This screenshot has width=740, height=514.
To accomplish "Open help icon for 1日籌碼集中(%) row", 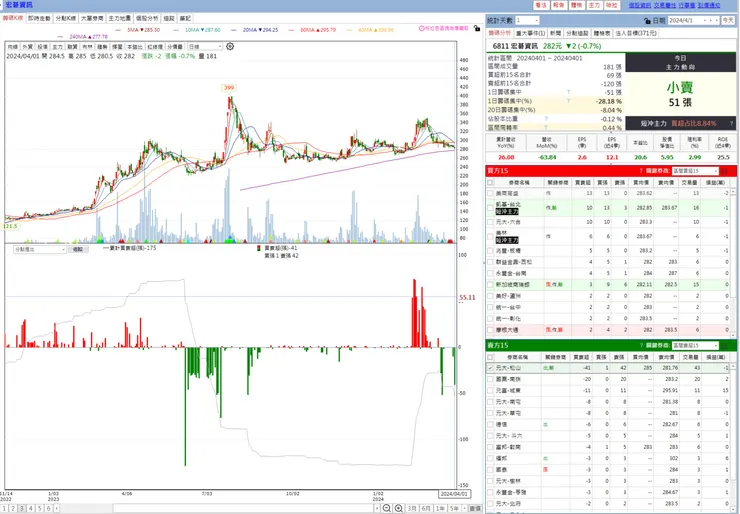I will [x=568, y=101].
